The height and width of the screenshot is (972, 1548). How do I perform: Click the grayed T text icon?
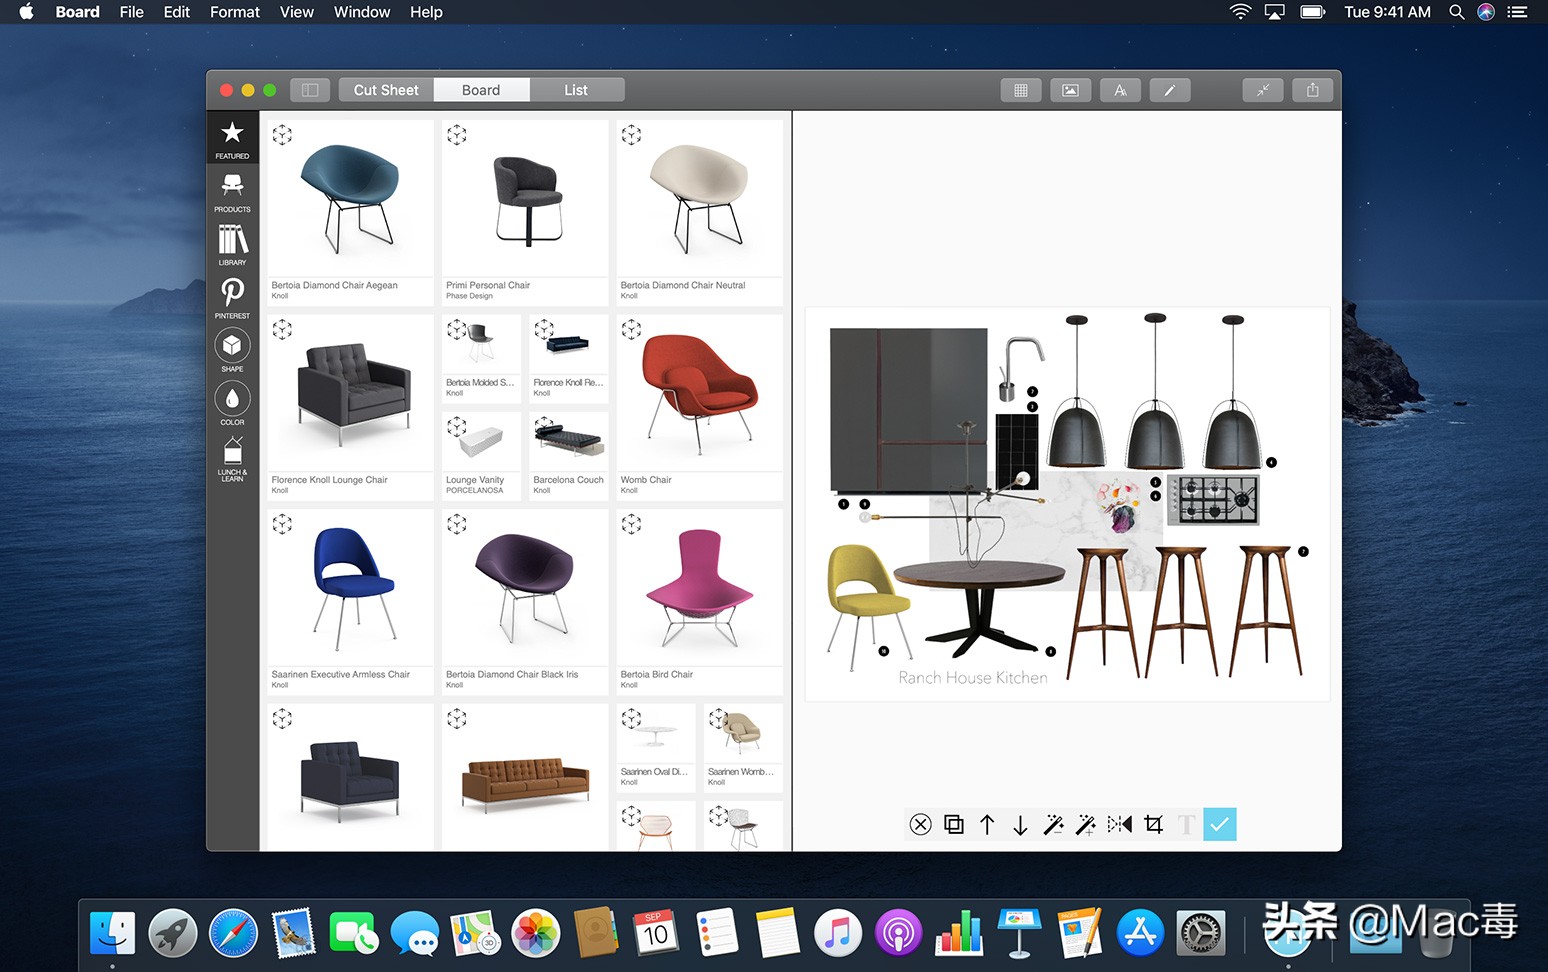1187,824
